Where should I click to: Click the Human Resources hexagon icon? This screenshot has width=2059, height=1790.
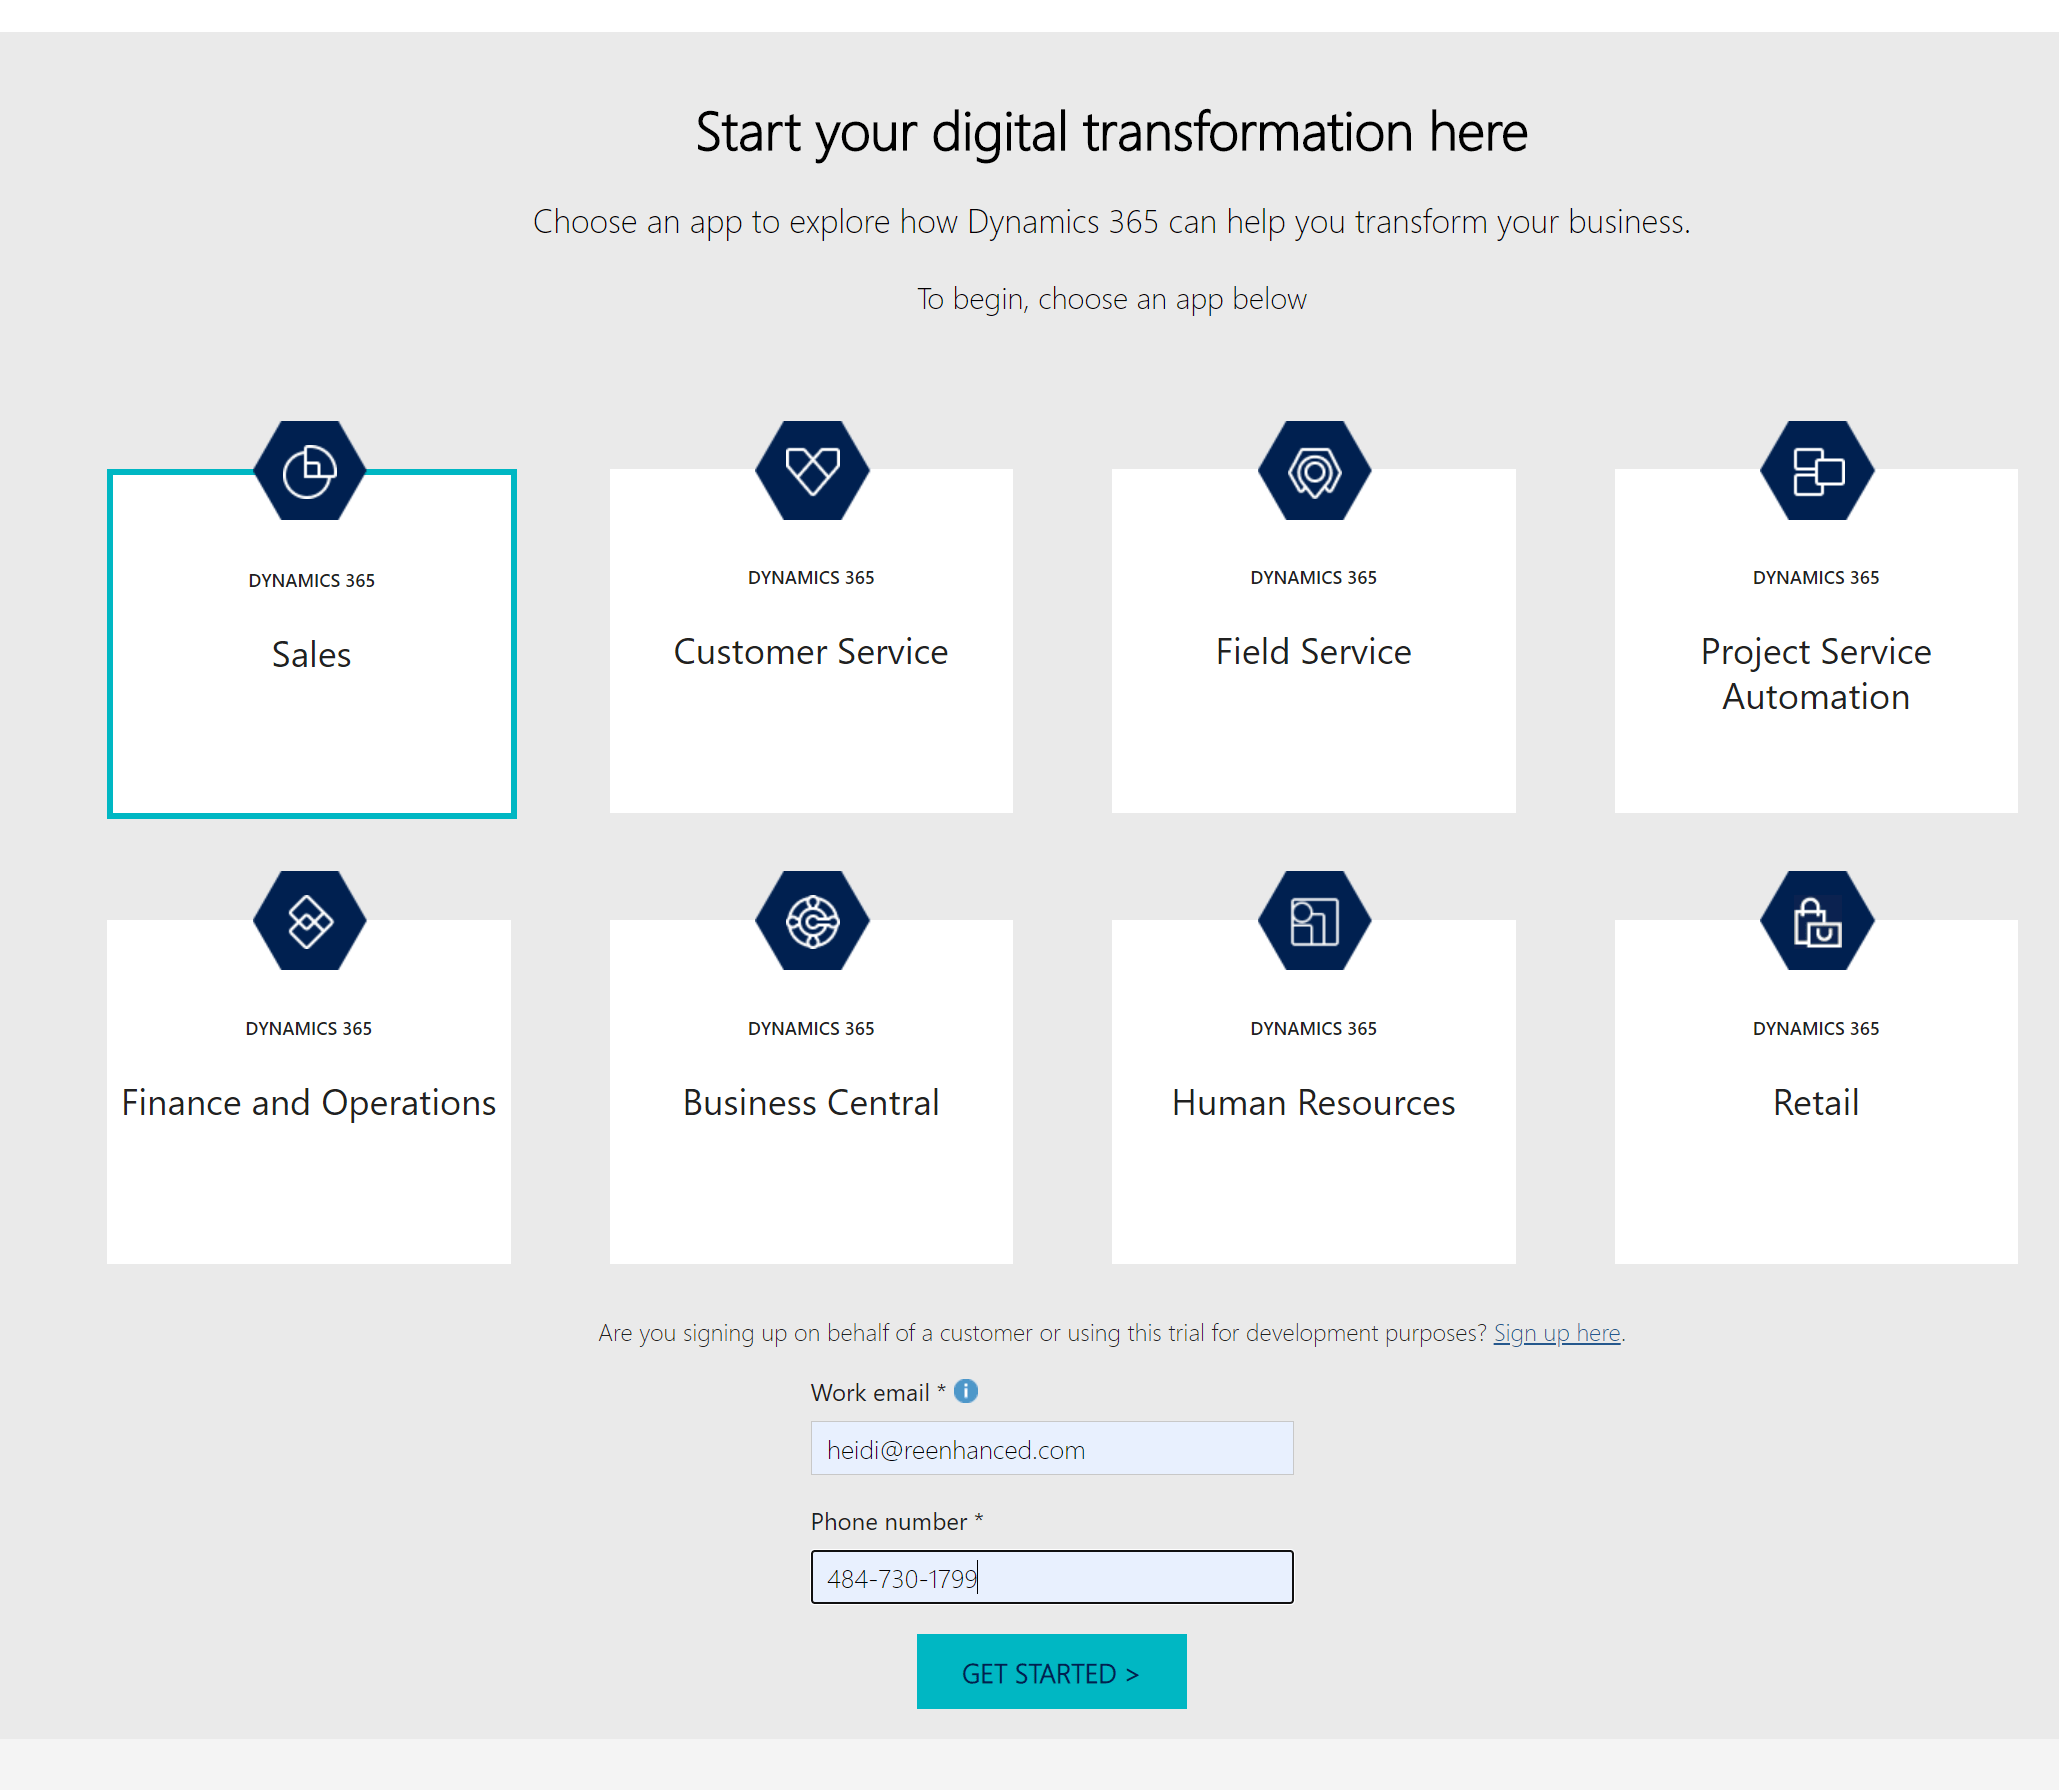1313,921
